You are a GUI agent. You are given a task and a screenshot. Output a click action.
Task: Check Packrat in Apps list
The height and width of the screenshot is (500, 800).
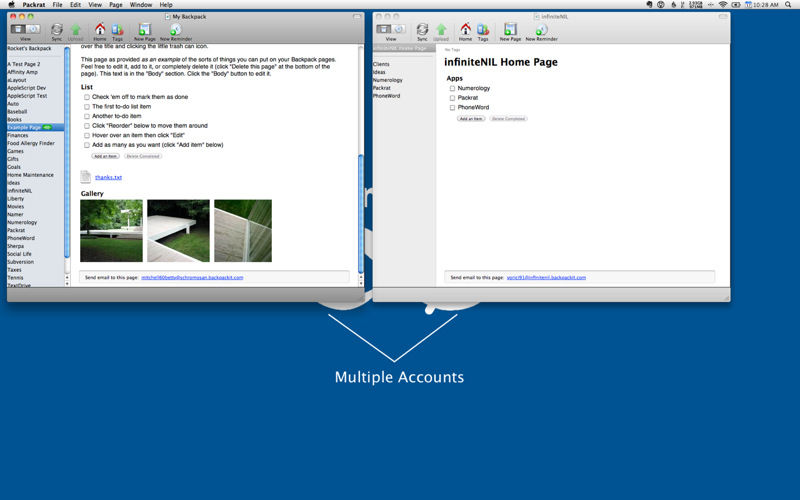452,98
